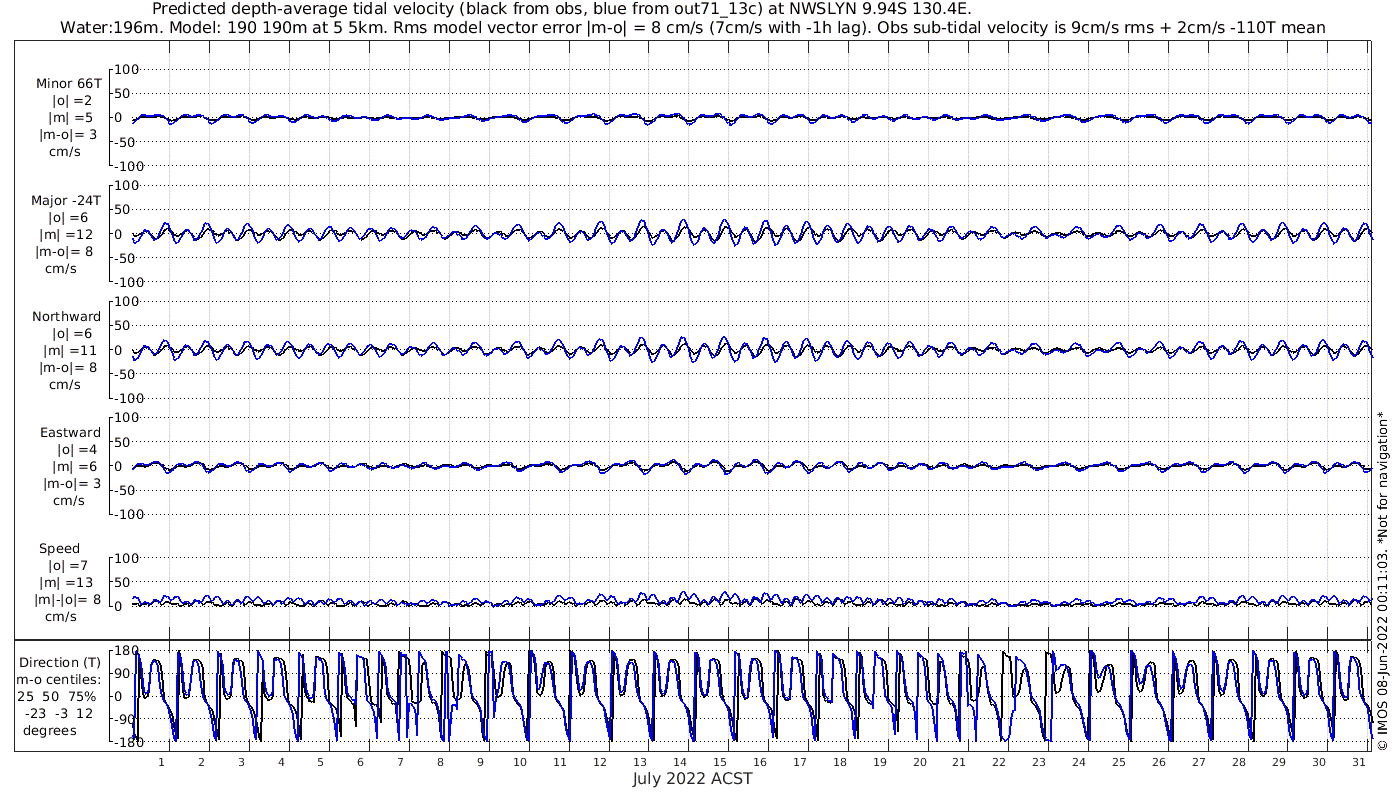Click '|m|-|o|= 8' in the Speed panel
1400x800 pixels.
pyautogui.click(x=68, y=600)
